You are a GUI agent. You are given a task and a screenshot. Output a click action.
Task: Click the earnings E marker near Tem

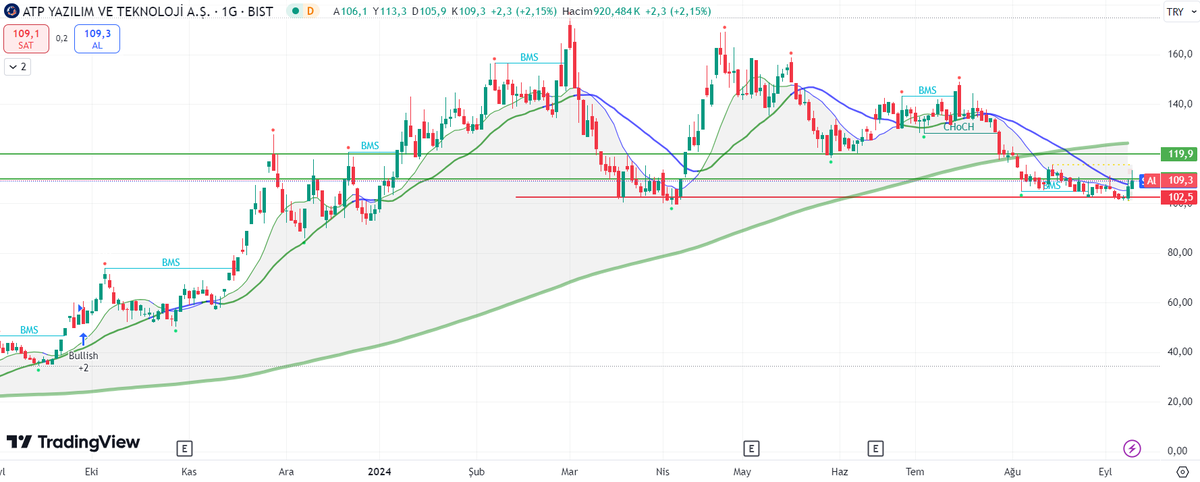pyautogui.click(x=877, y=448)
